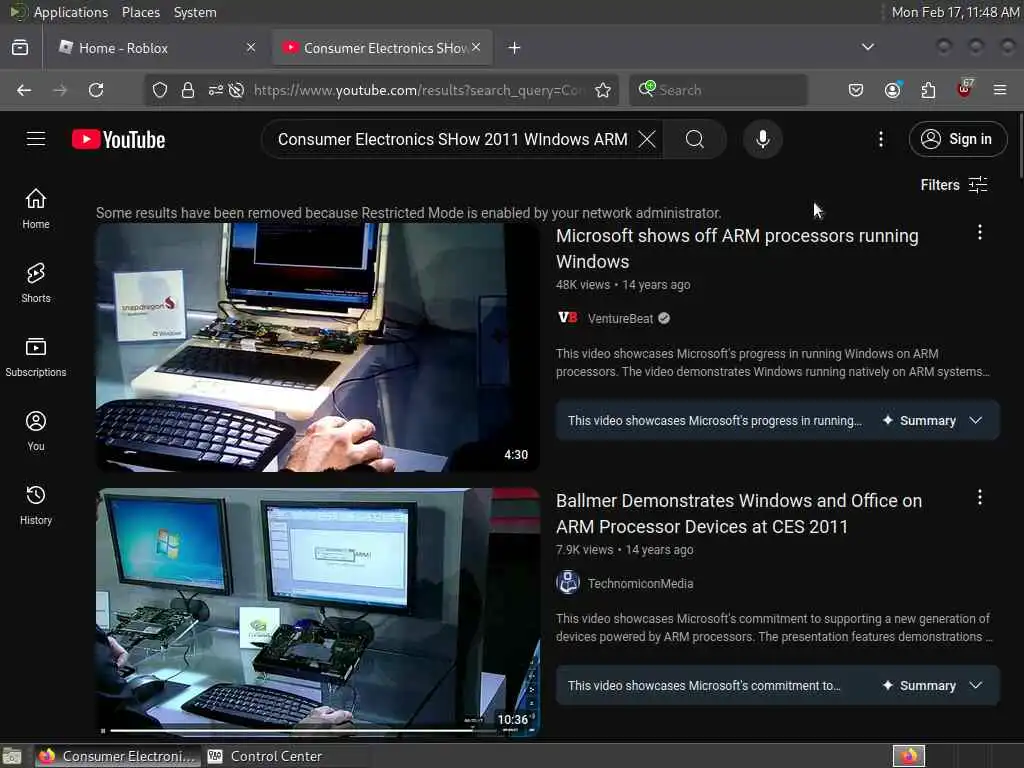Play the 10:36 Ballmer video thumbnail

click(318, 612)
